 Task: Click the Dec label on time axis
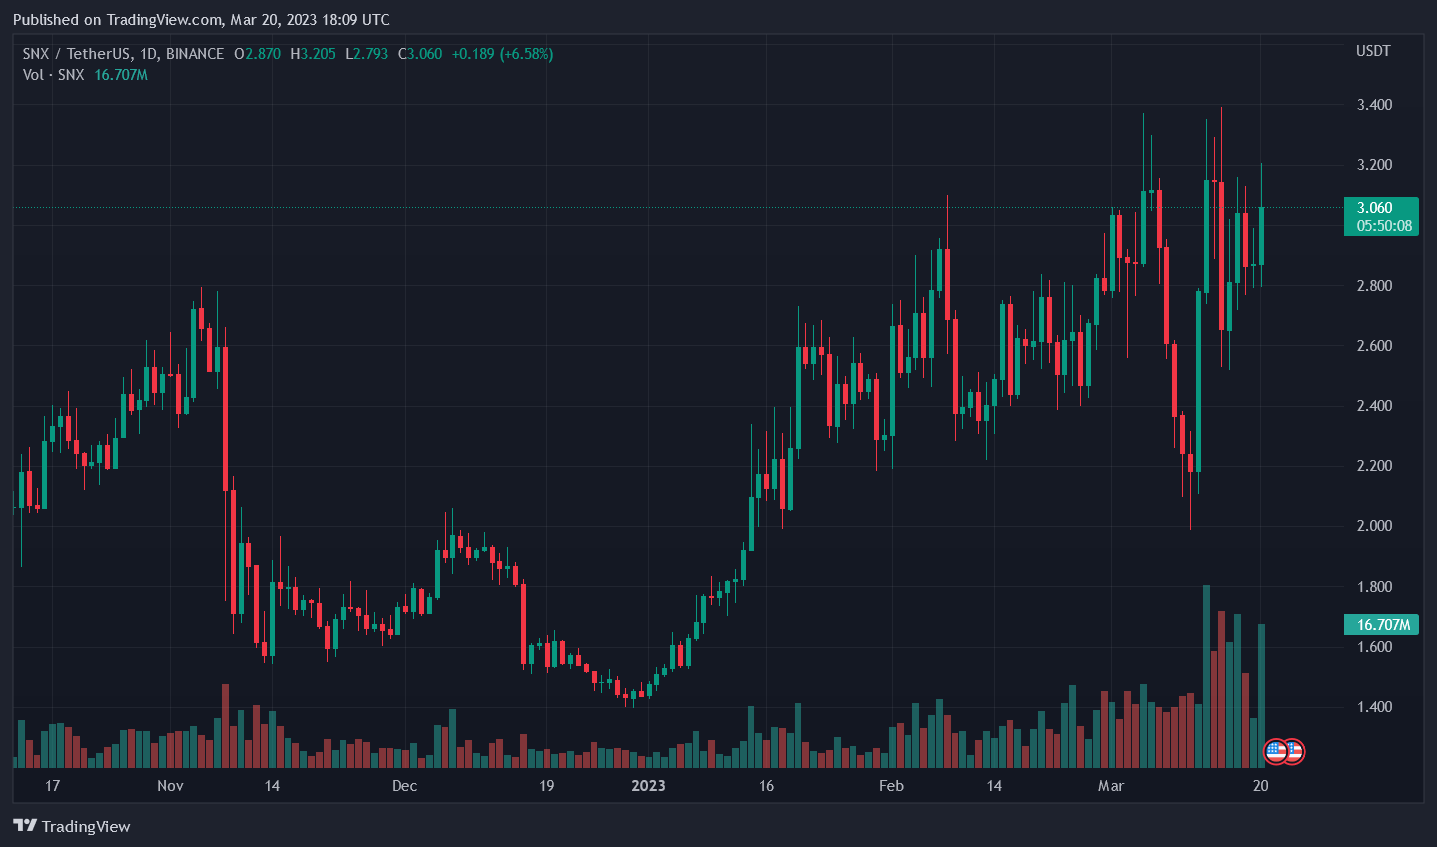(x=404, y=786)
